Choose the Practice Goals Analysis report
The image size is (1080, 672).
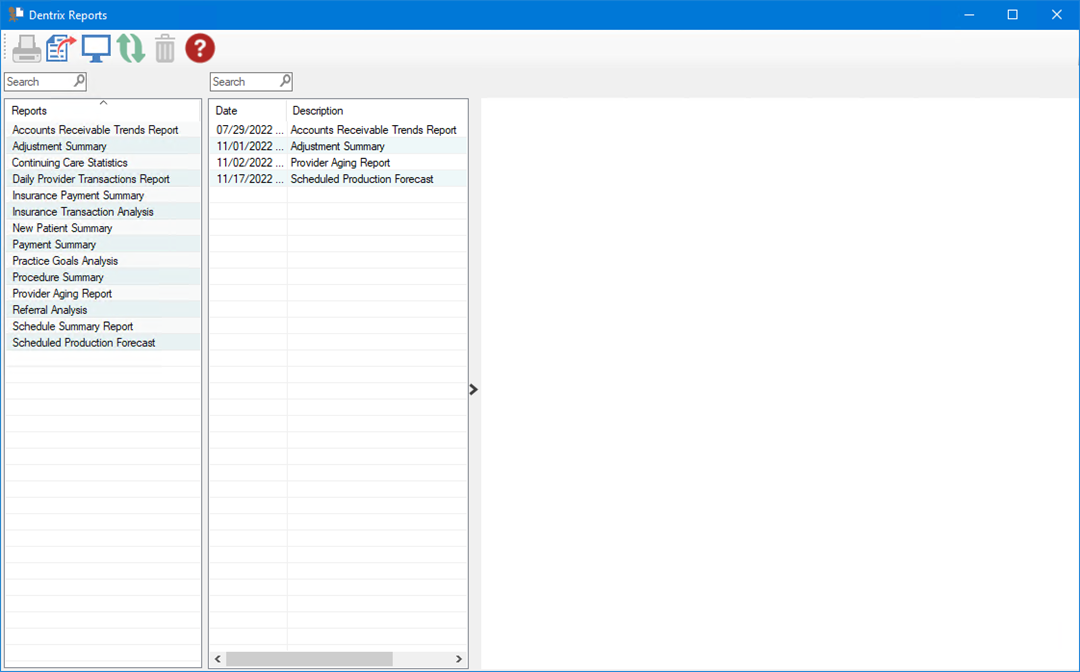[x=65, y=261]
